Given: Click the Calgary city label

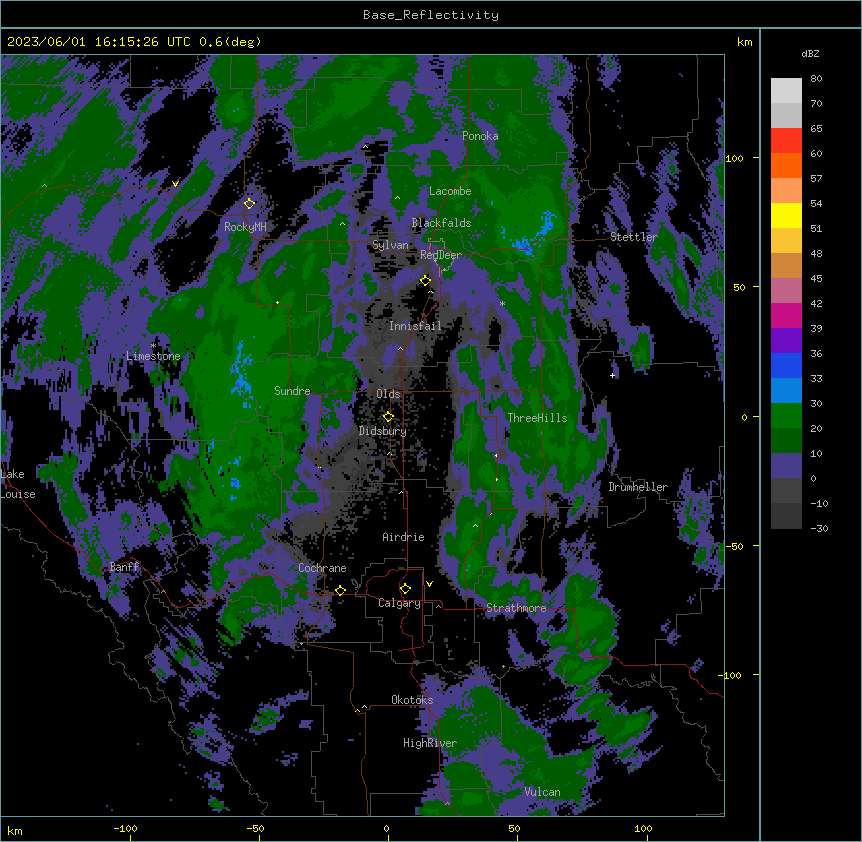Looking at the screenshot, I should pos(399,603).
